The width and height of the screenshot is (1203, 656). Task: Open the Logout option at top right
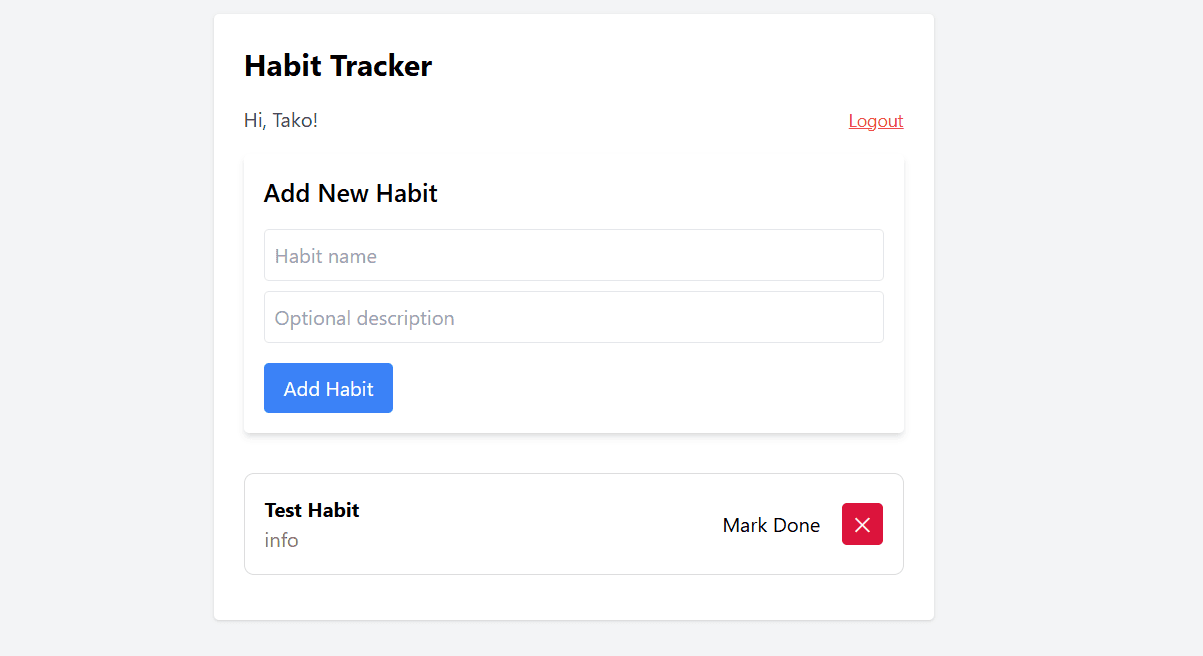[x=875, y=120]
